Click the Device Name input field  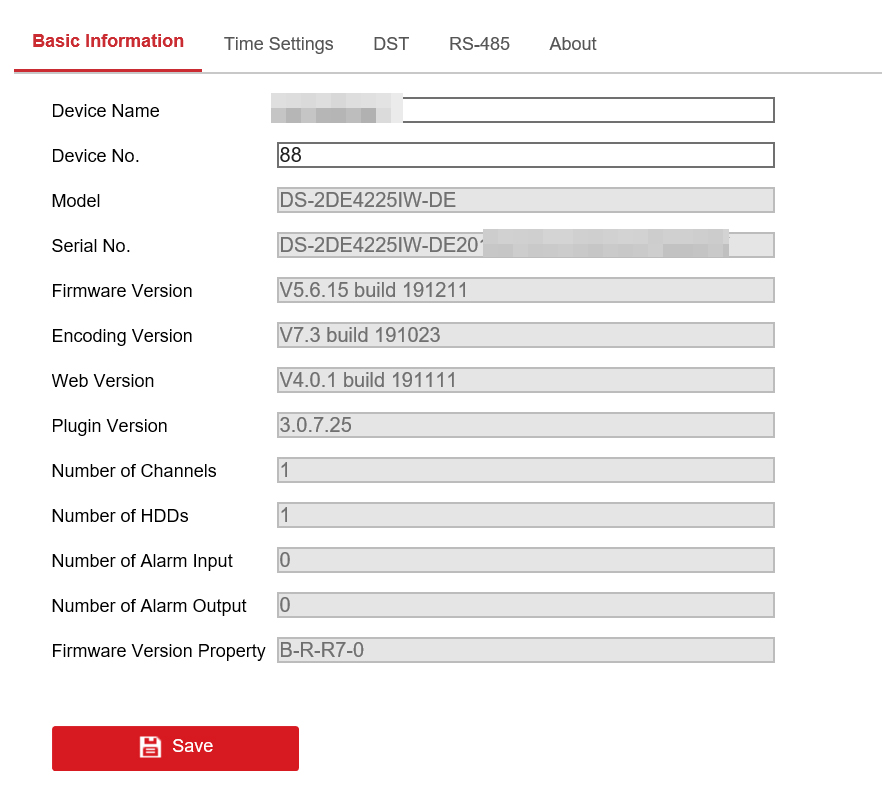click(x=586, y=110)
